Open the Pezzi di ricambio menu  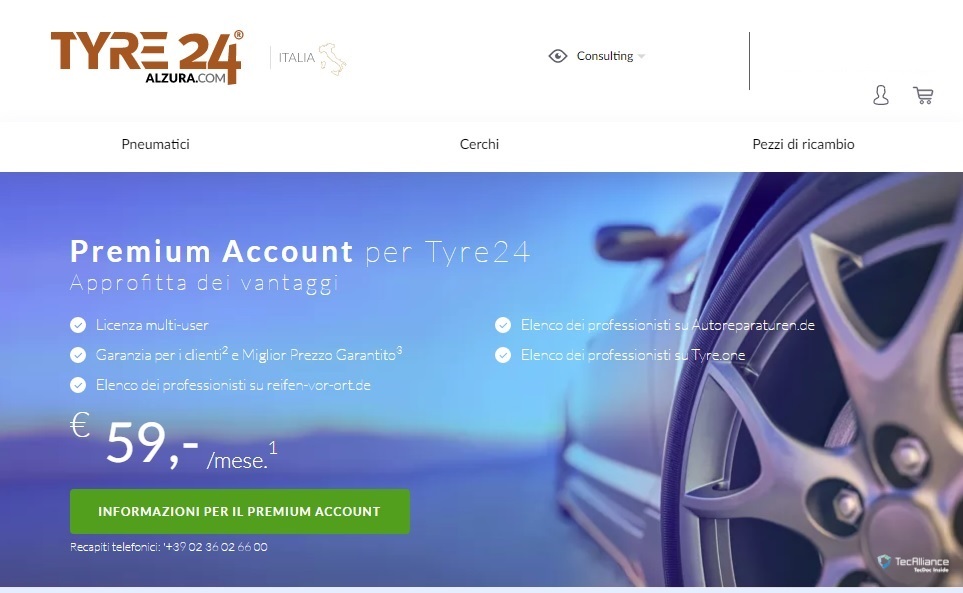803,144
